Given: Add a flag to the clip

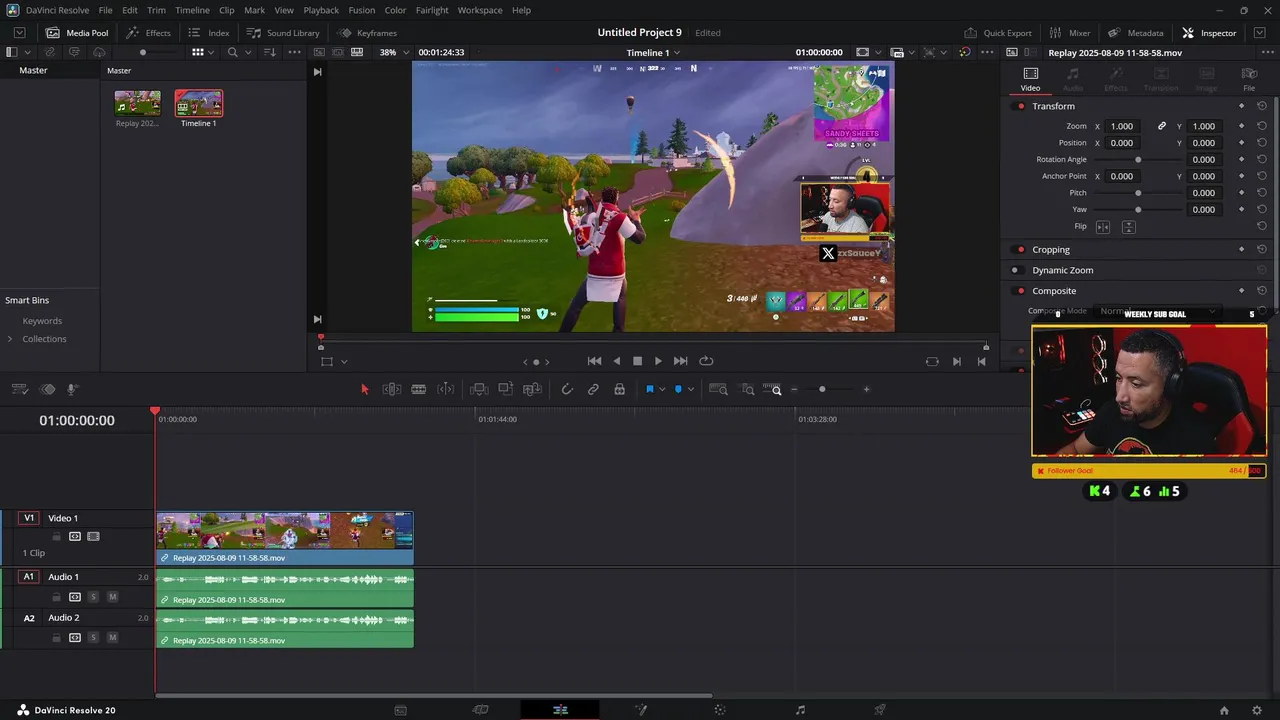Looking at the screenshot, I should [x=649, y=389].
